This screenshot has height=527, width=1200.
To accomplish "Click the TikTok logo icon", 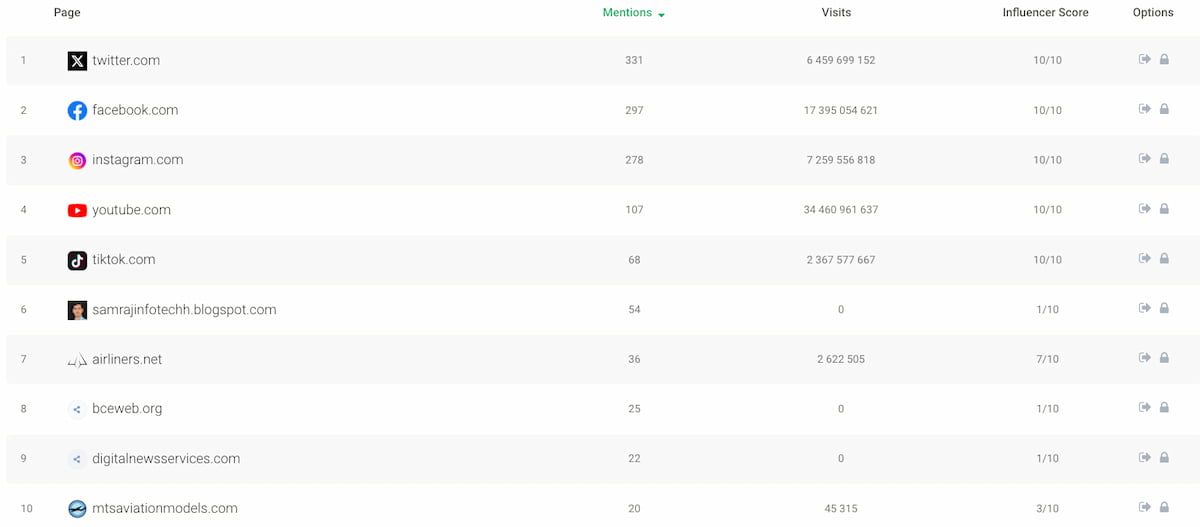I will tap(77, 260).
